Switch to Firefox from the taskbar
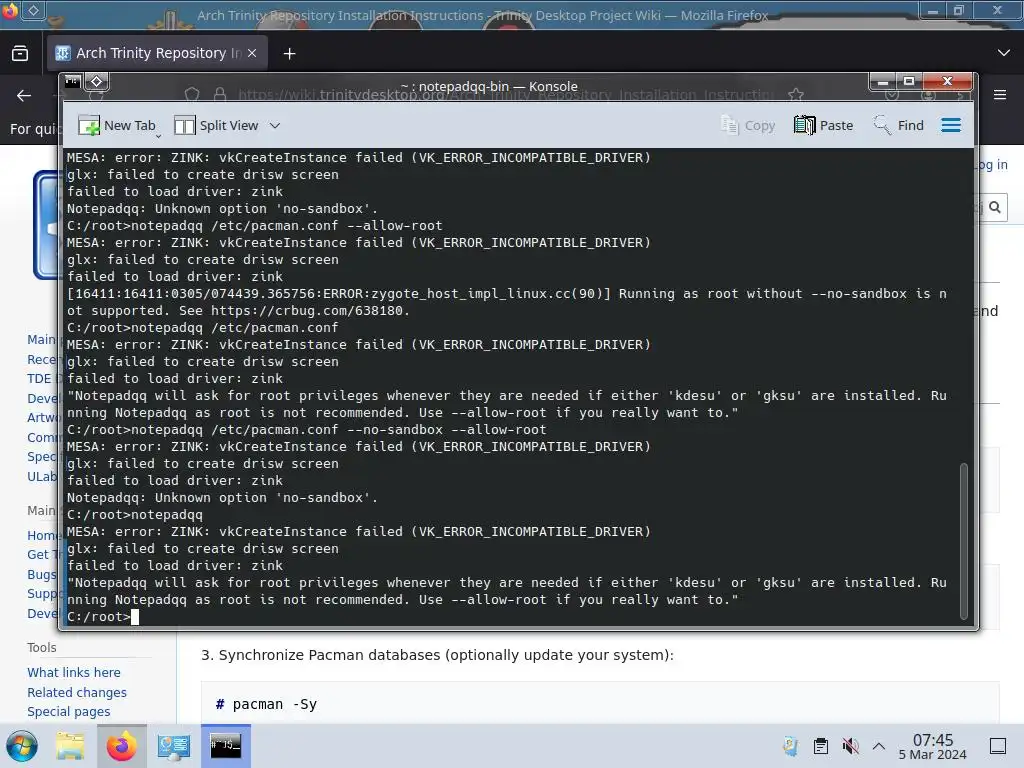This screenshot has height=768, width=1024. tap(121, 746)
